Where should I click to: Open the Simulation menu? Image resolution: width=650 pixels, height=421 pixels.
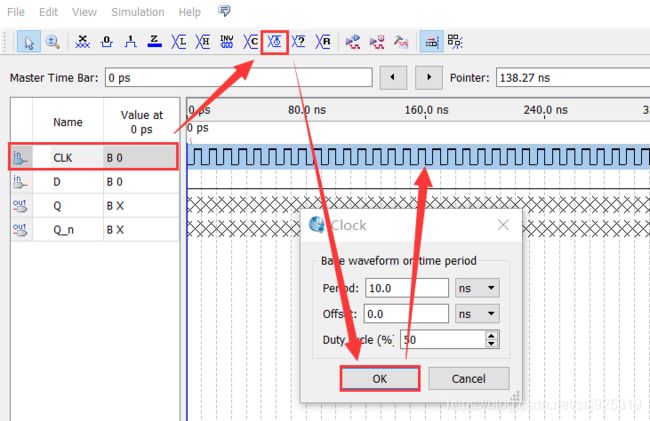[138, 12]
